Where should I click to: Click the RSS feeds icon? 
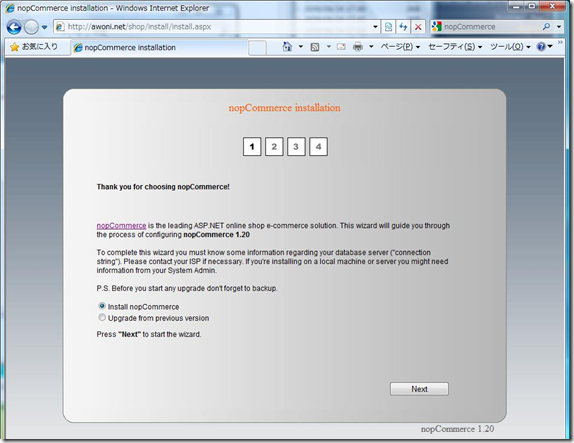[x=315, y=47]
